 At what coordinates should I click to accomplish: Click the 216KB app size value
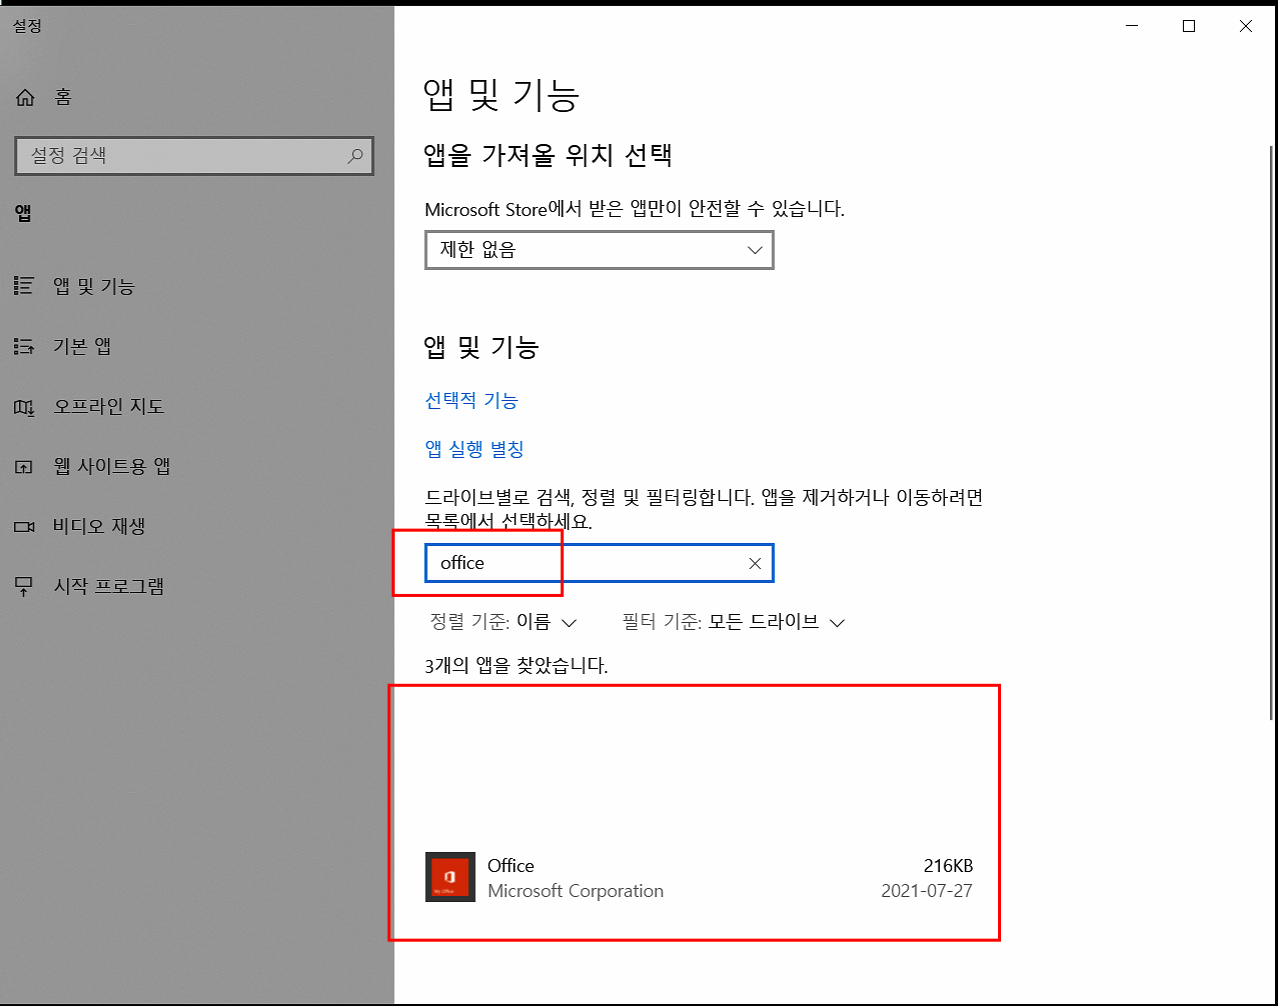(948, 866)
